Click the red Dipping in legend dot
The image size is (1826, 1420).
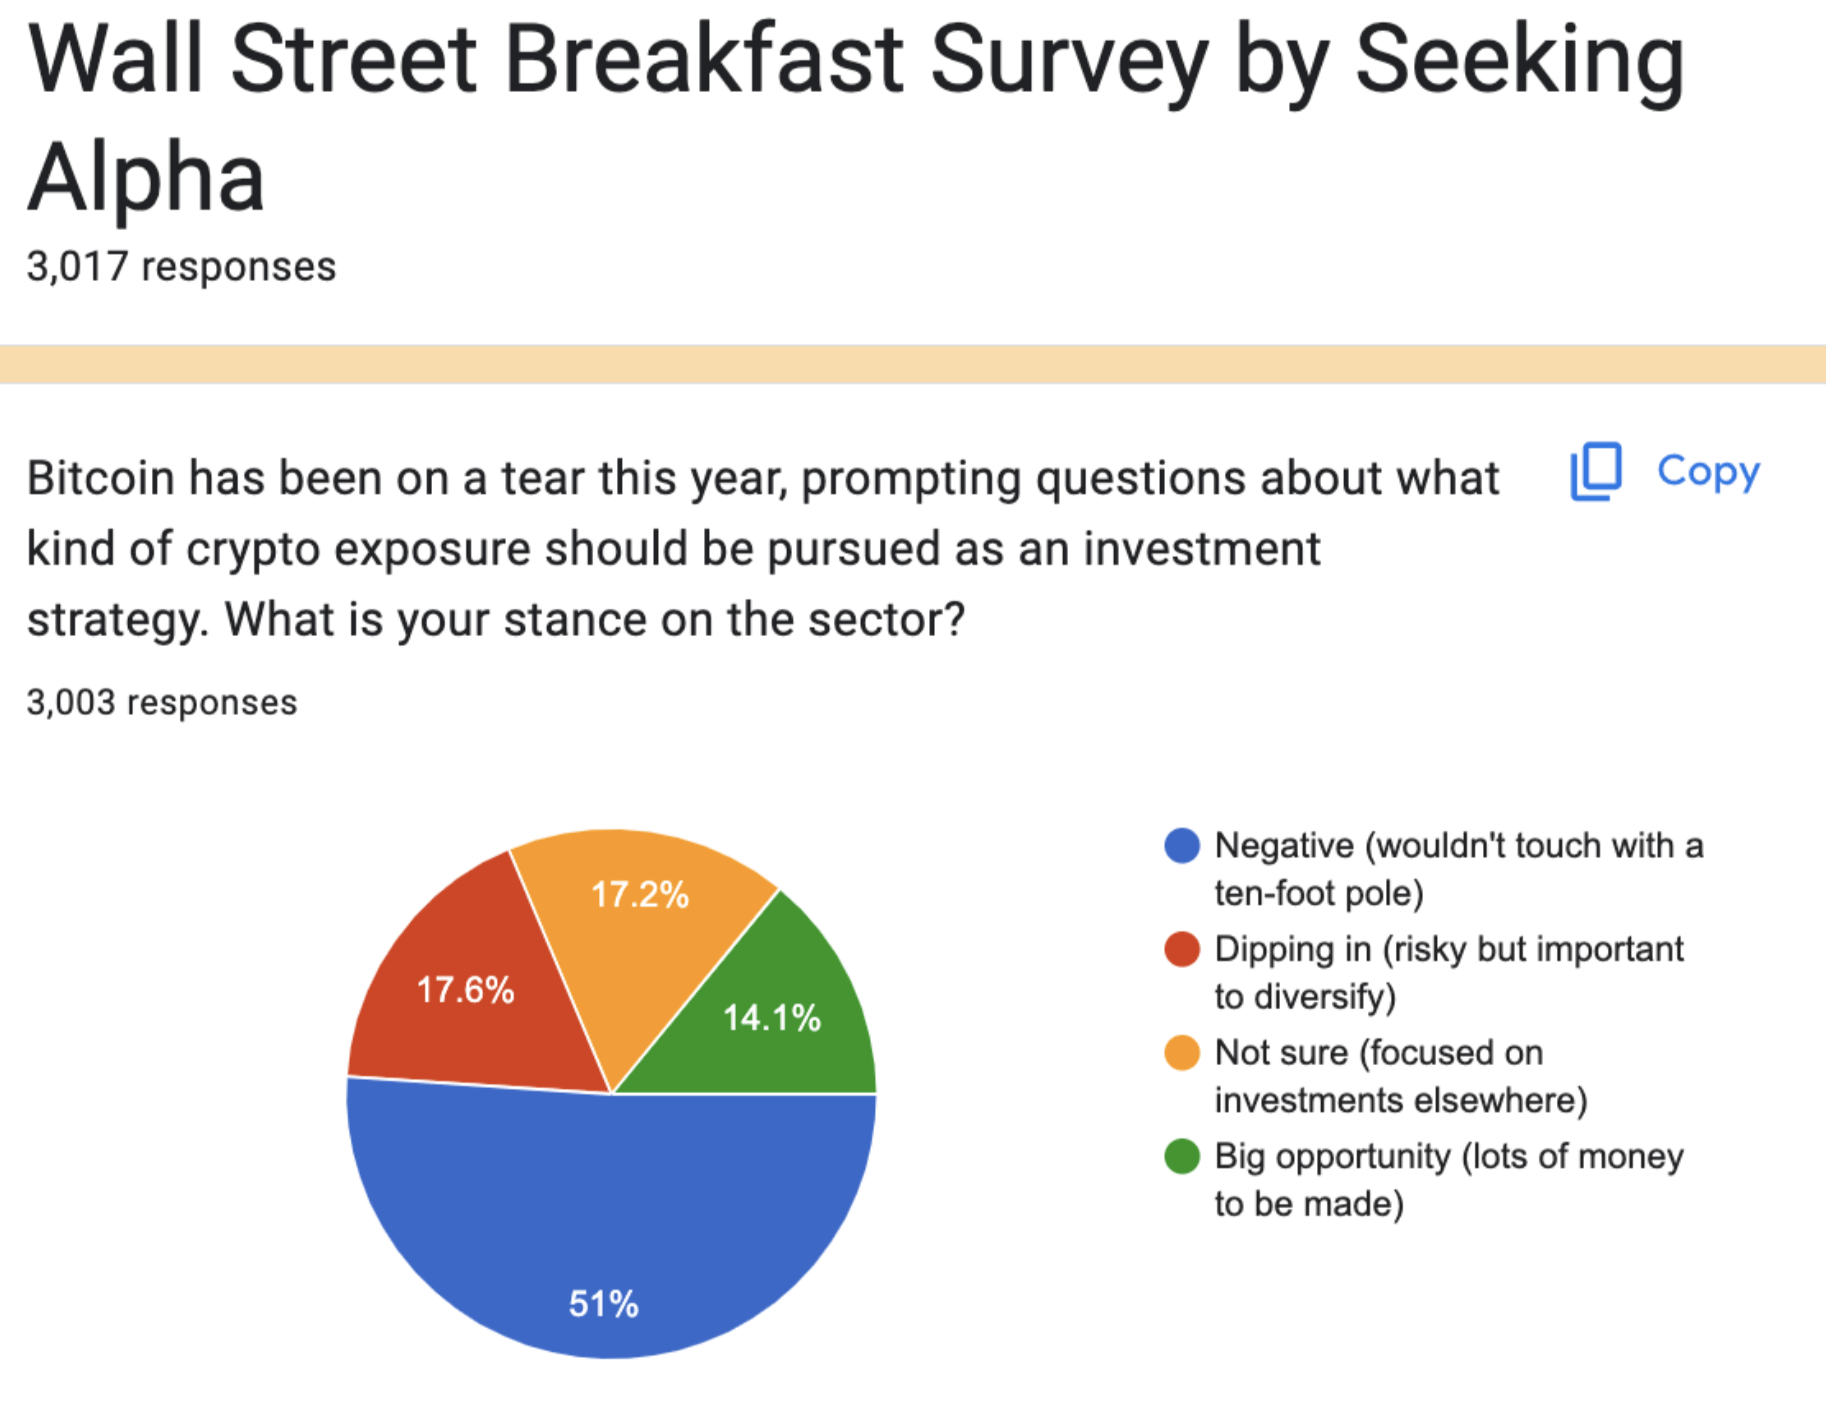click(x=1182, y=949)
